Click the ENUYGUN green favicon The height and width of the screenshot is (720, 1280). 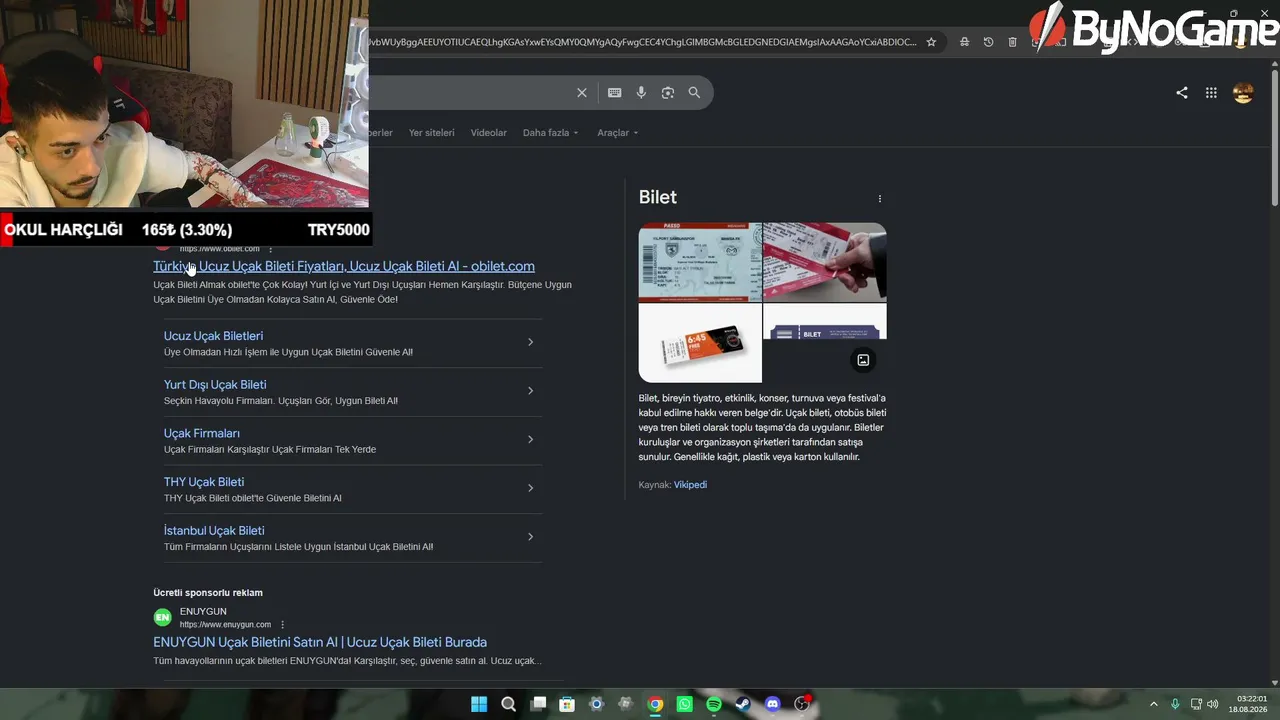pyautogui.click(x=162, y=618)
